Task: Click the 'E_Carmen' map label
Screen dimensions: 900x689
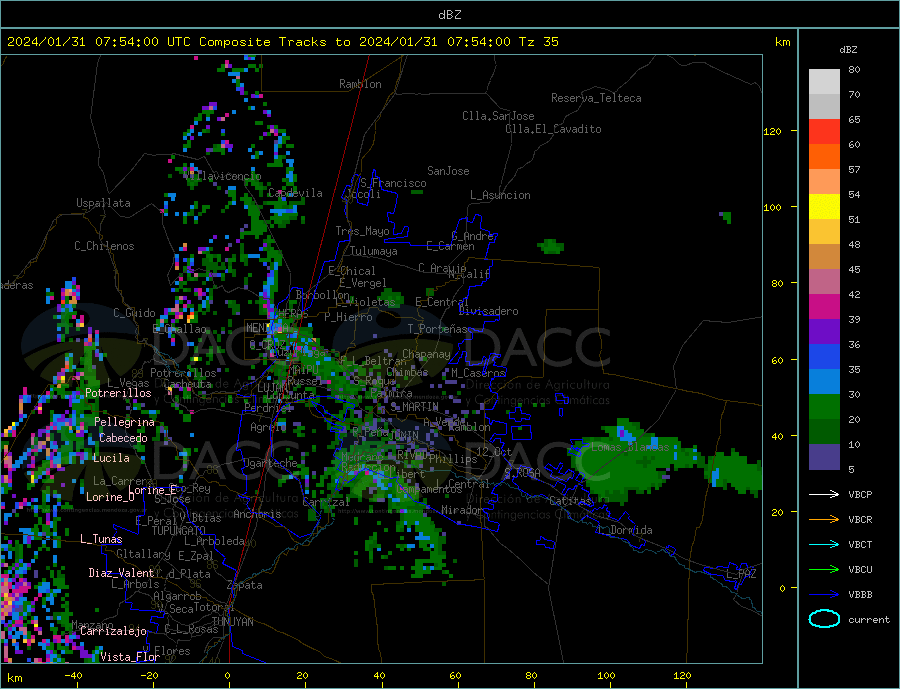Action: (451, 246)
